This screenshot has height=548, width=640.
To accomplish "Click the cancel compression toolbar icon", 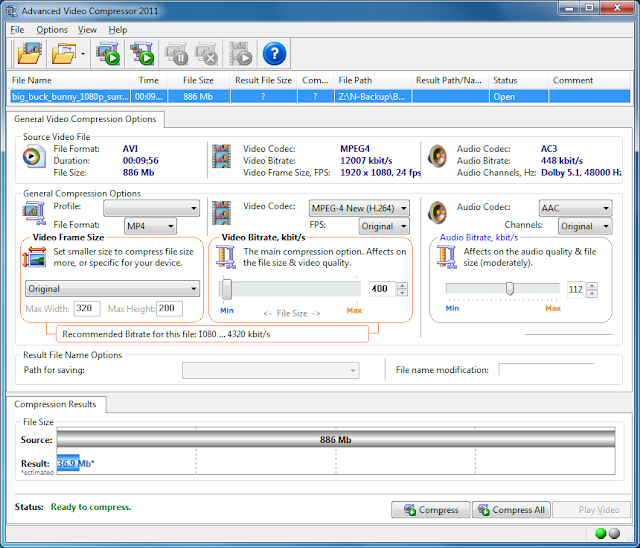I will 206,53.
